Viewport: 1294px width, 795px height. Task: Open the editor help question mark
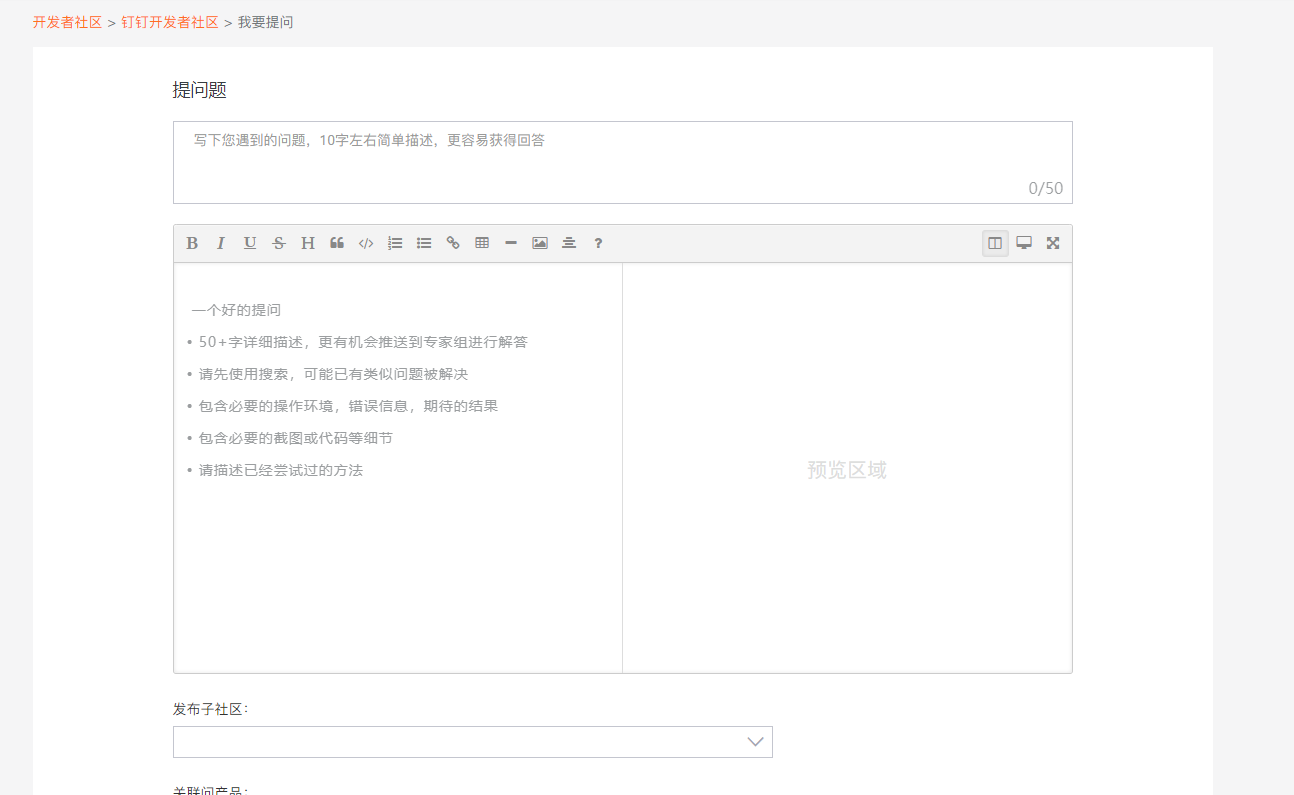pyautogui.click(x=598, y=243)
